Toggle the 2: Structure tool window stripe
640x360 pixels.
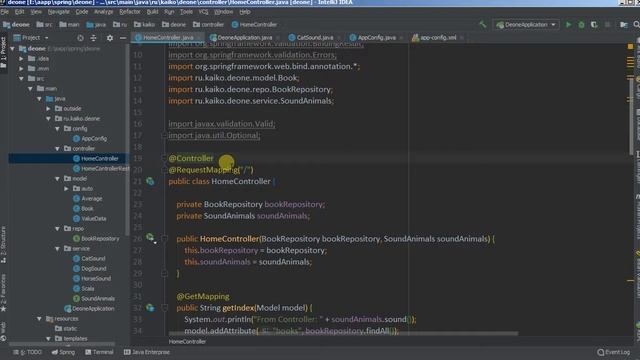[3, 244]
